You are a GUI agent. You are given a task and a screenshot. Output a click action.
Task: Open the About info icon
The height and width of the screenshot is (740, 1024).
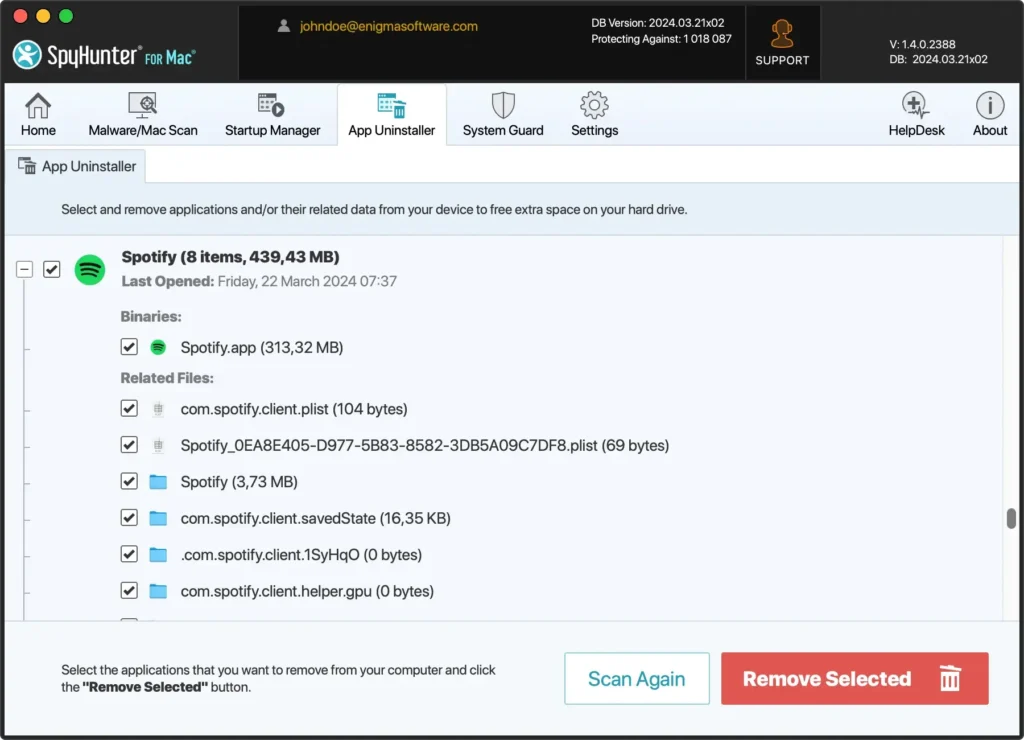(x=990, y=106)
